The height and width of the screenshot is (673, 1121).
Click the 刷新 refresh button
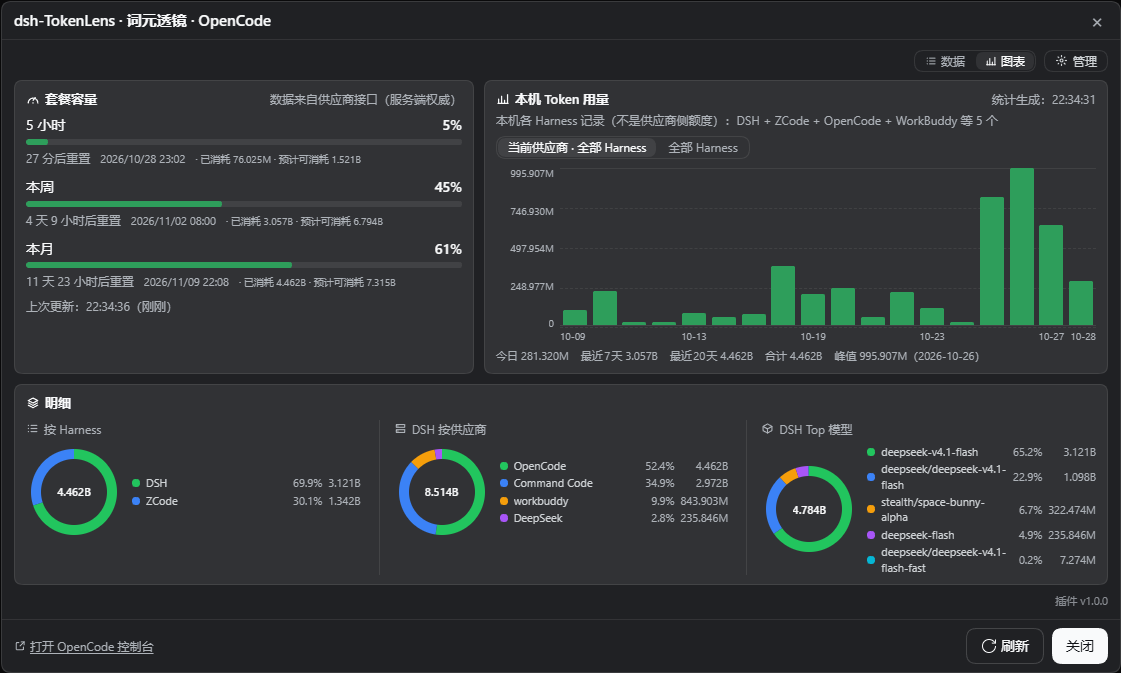point(1004,646)
